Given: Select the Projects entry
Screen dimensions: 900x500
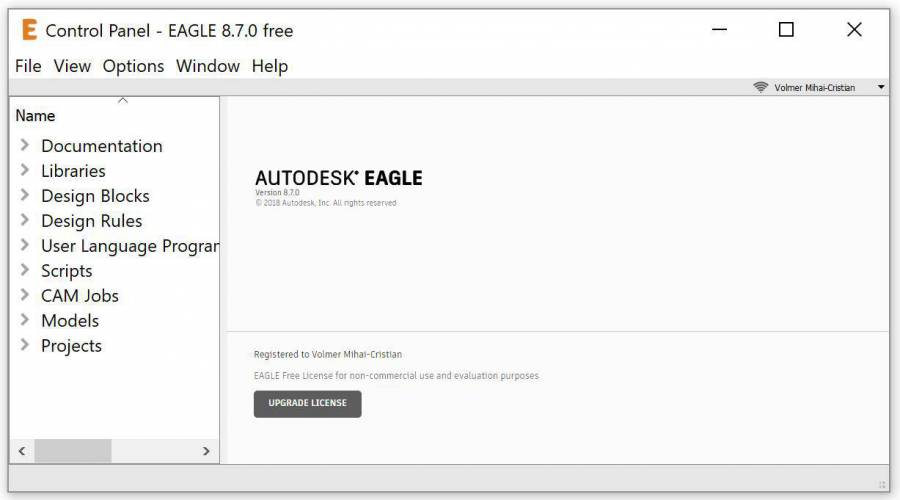Looking at the screenshot, I should coord(71,346).
